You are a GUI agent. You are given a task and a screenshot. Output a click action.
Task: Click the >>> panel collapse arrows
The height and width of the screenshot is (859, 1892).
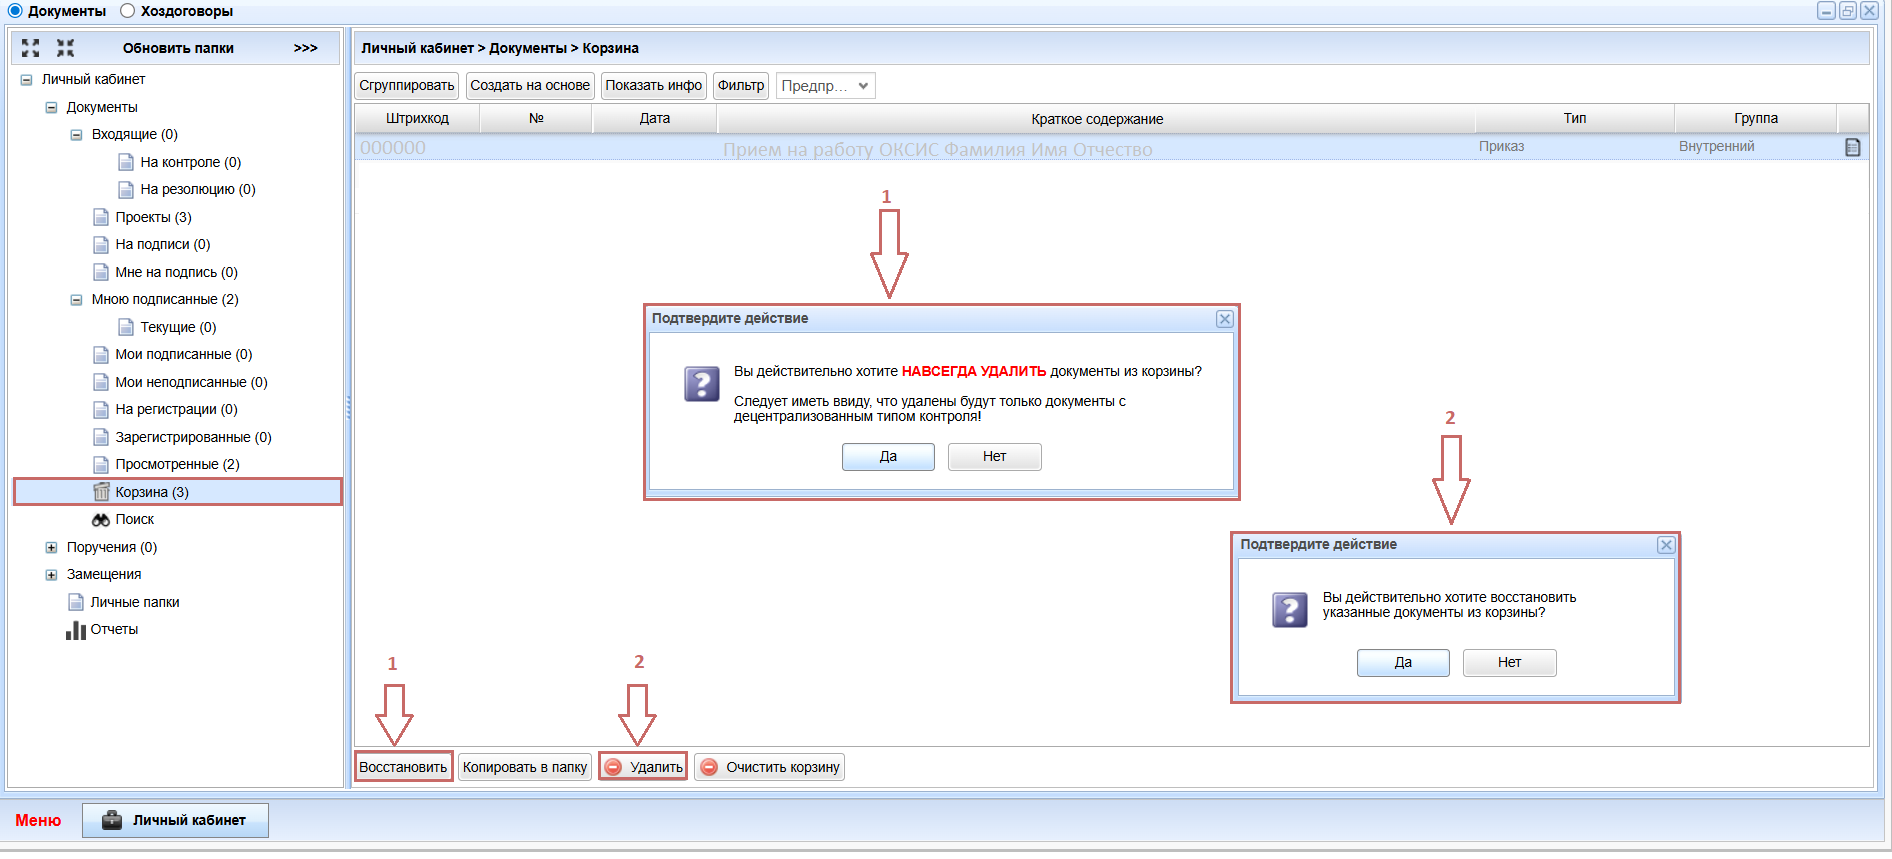point(306,48)
